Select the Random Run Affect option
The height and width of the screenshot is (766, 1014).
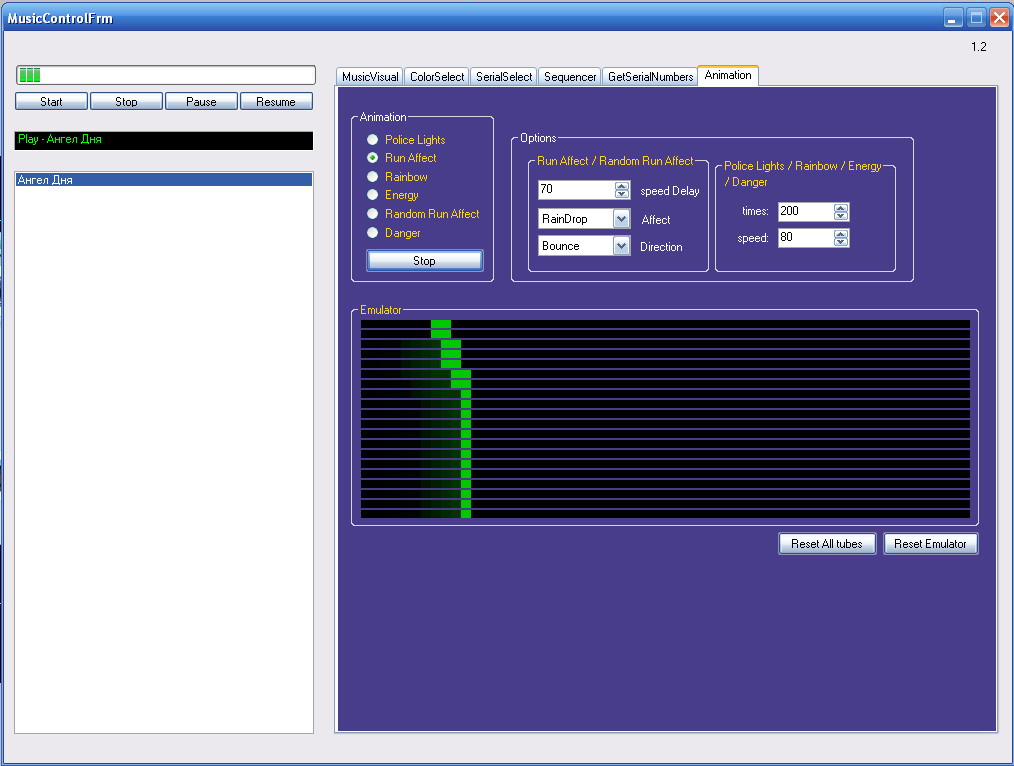pyautogui.click(x=374, y=214)
